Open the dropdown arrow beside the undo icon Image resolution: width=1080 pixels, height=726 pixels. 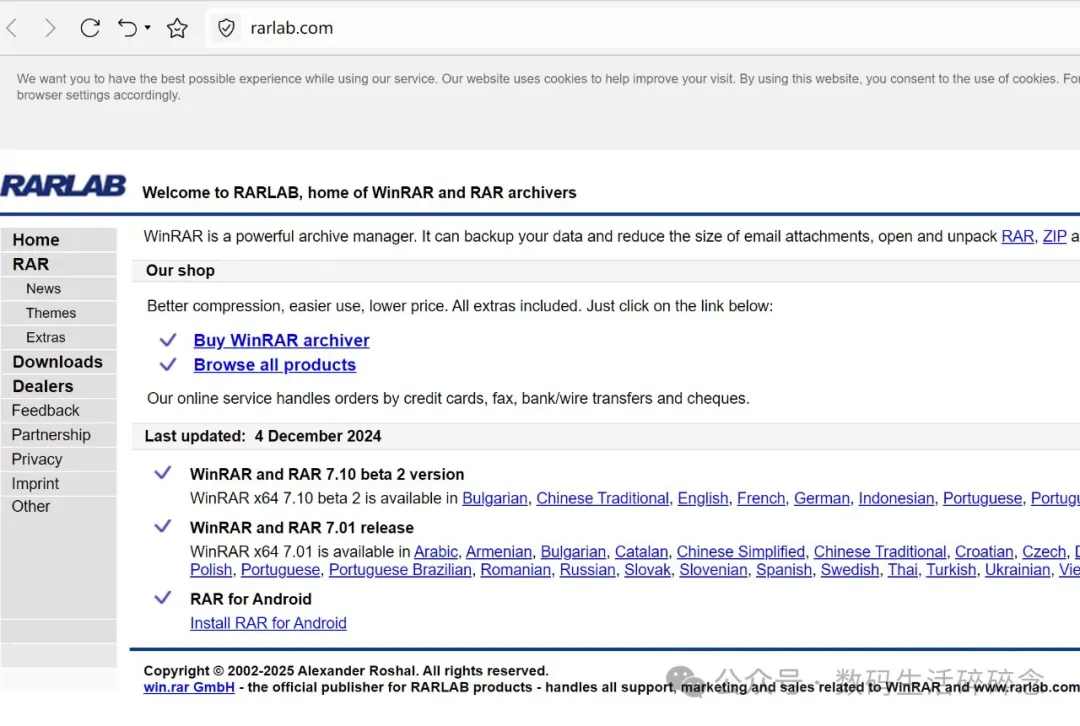(x=147, y=28)
